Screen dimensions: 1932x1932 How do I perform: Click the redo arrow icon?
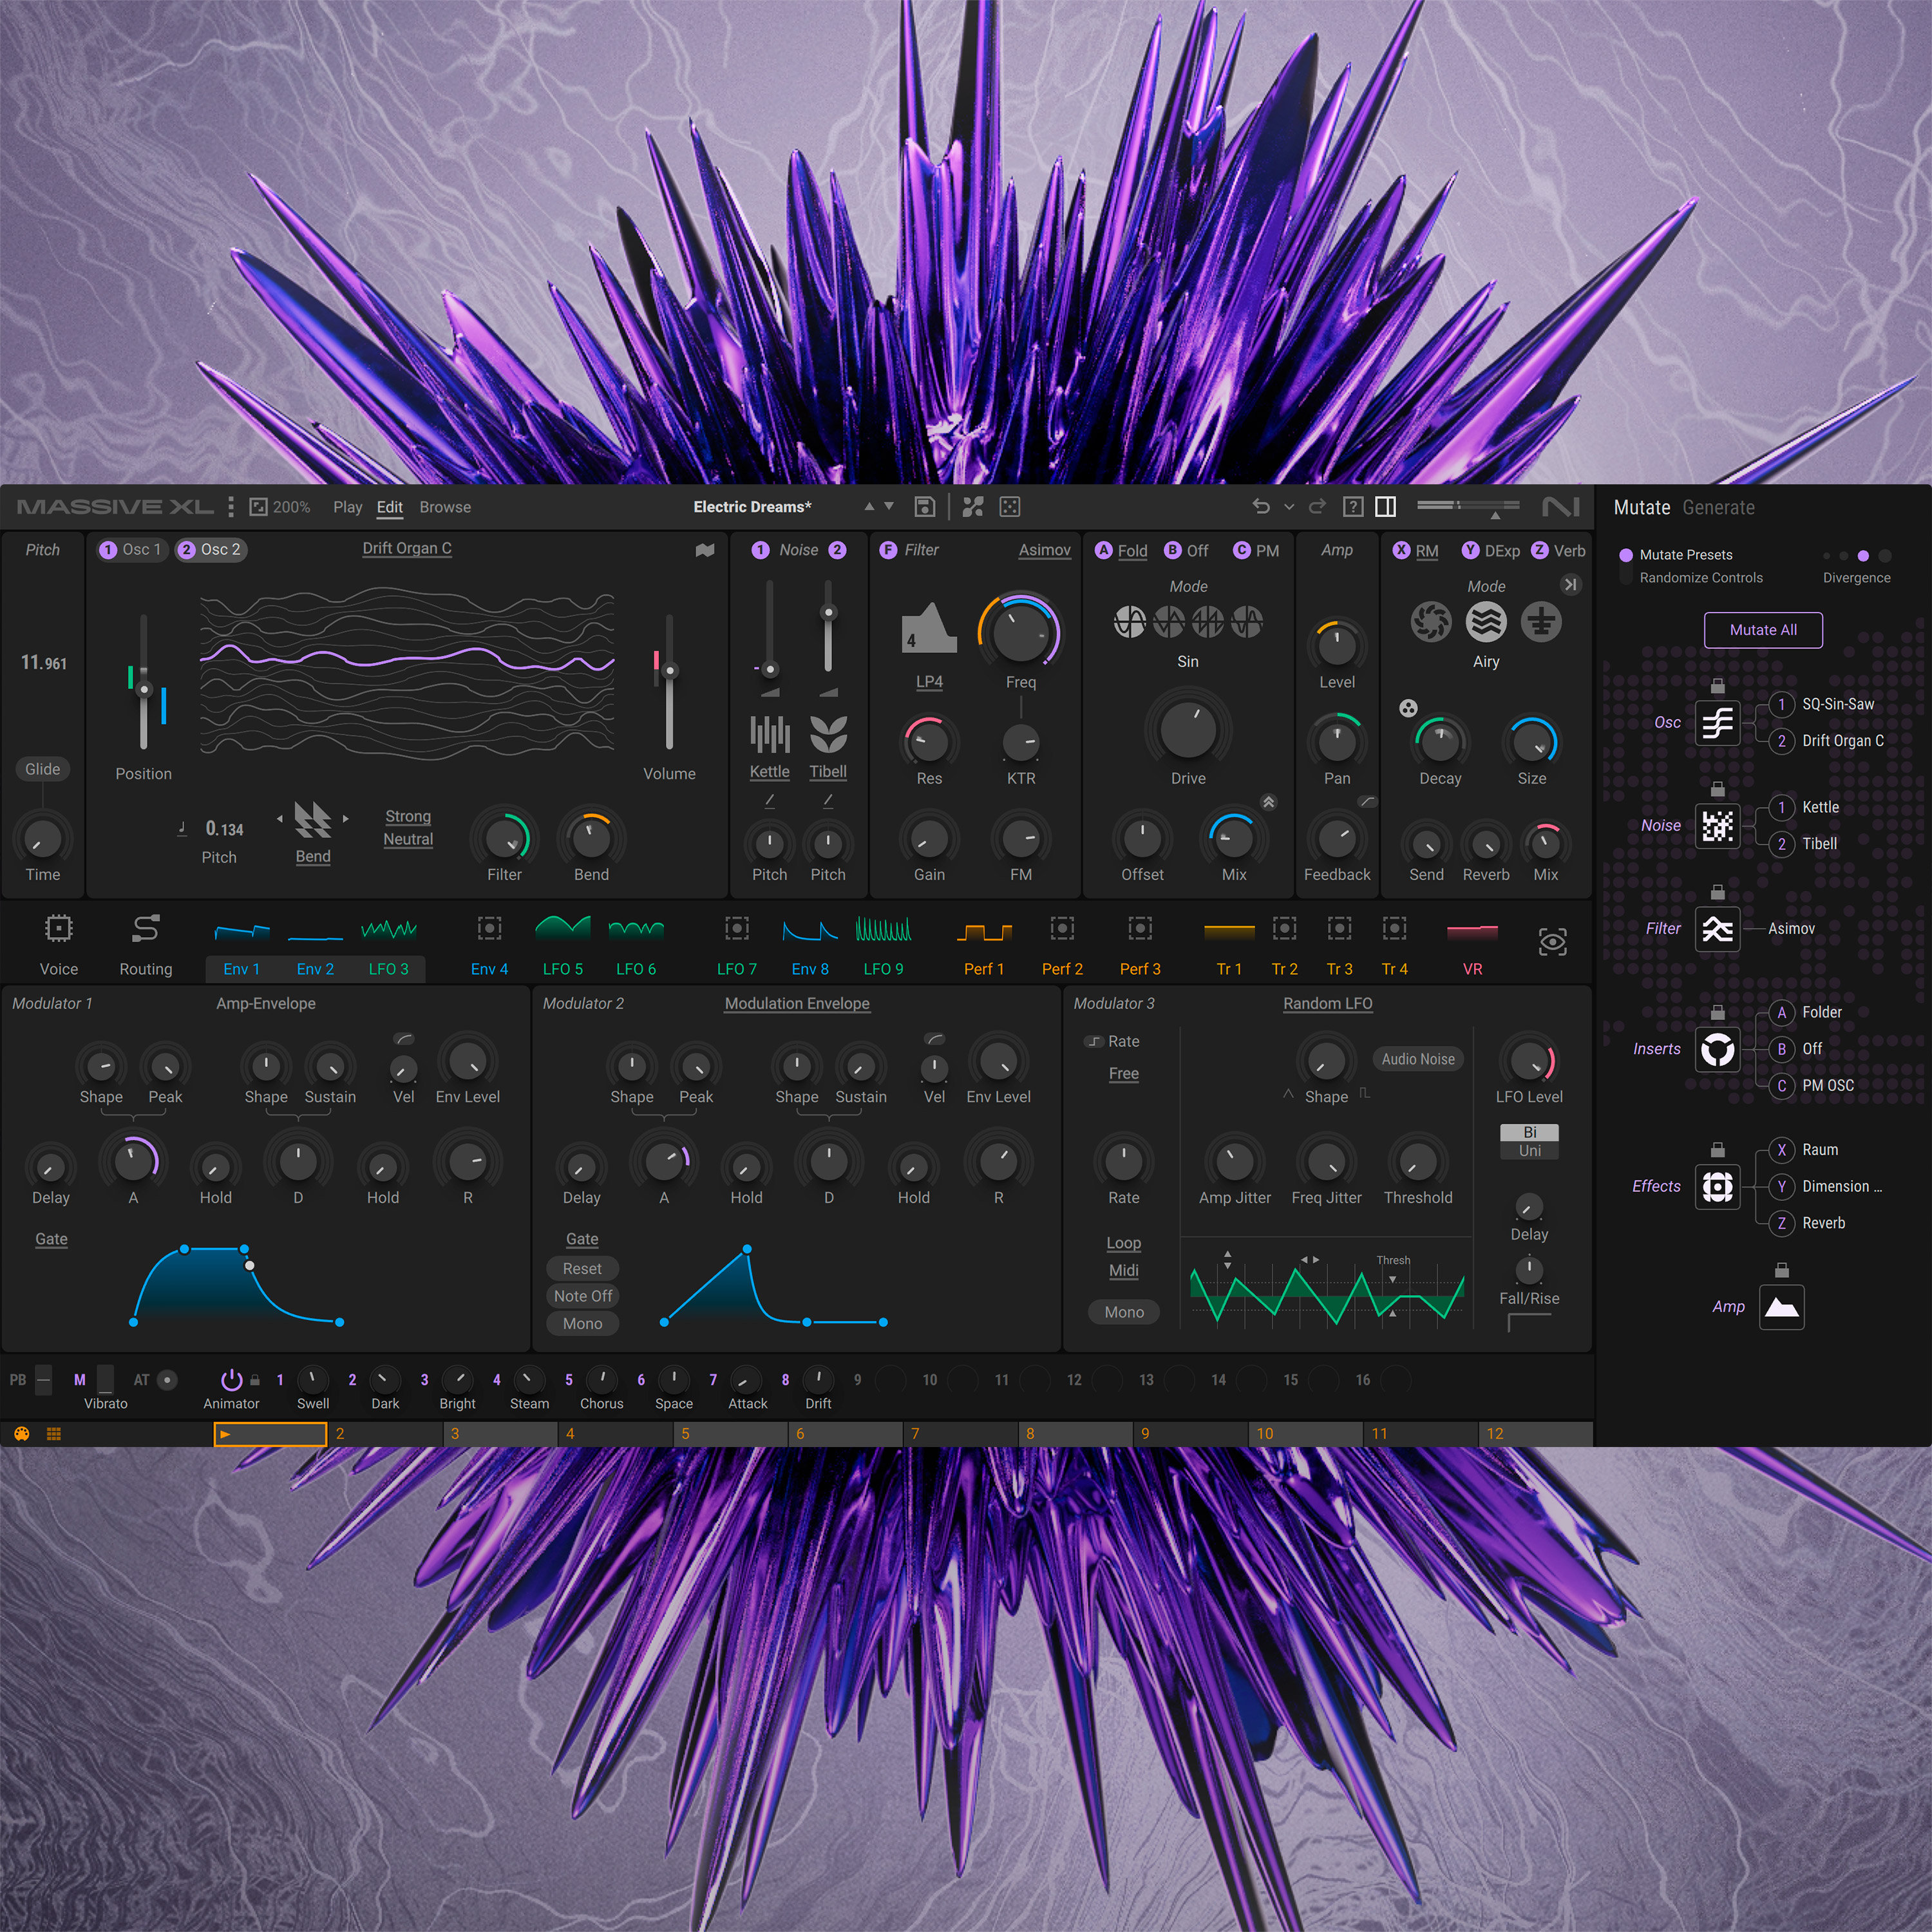[1317, 507]
